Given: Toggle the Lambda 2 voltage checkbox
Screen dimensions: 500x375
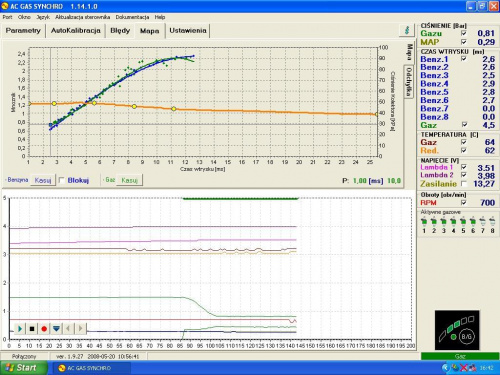Looking at the screenshot, I should pyautogui.click(x=464, y=175).
